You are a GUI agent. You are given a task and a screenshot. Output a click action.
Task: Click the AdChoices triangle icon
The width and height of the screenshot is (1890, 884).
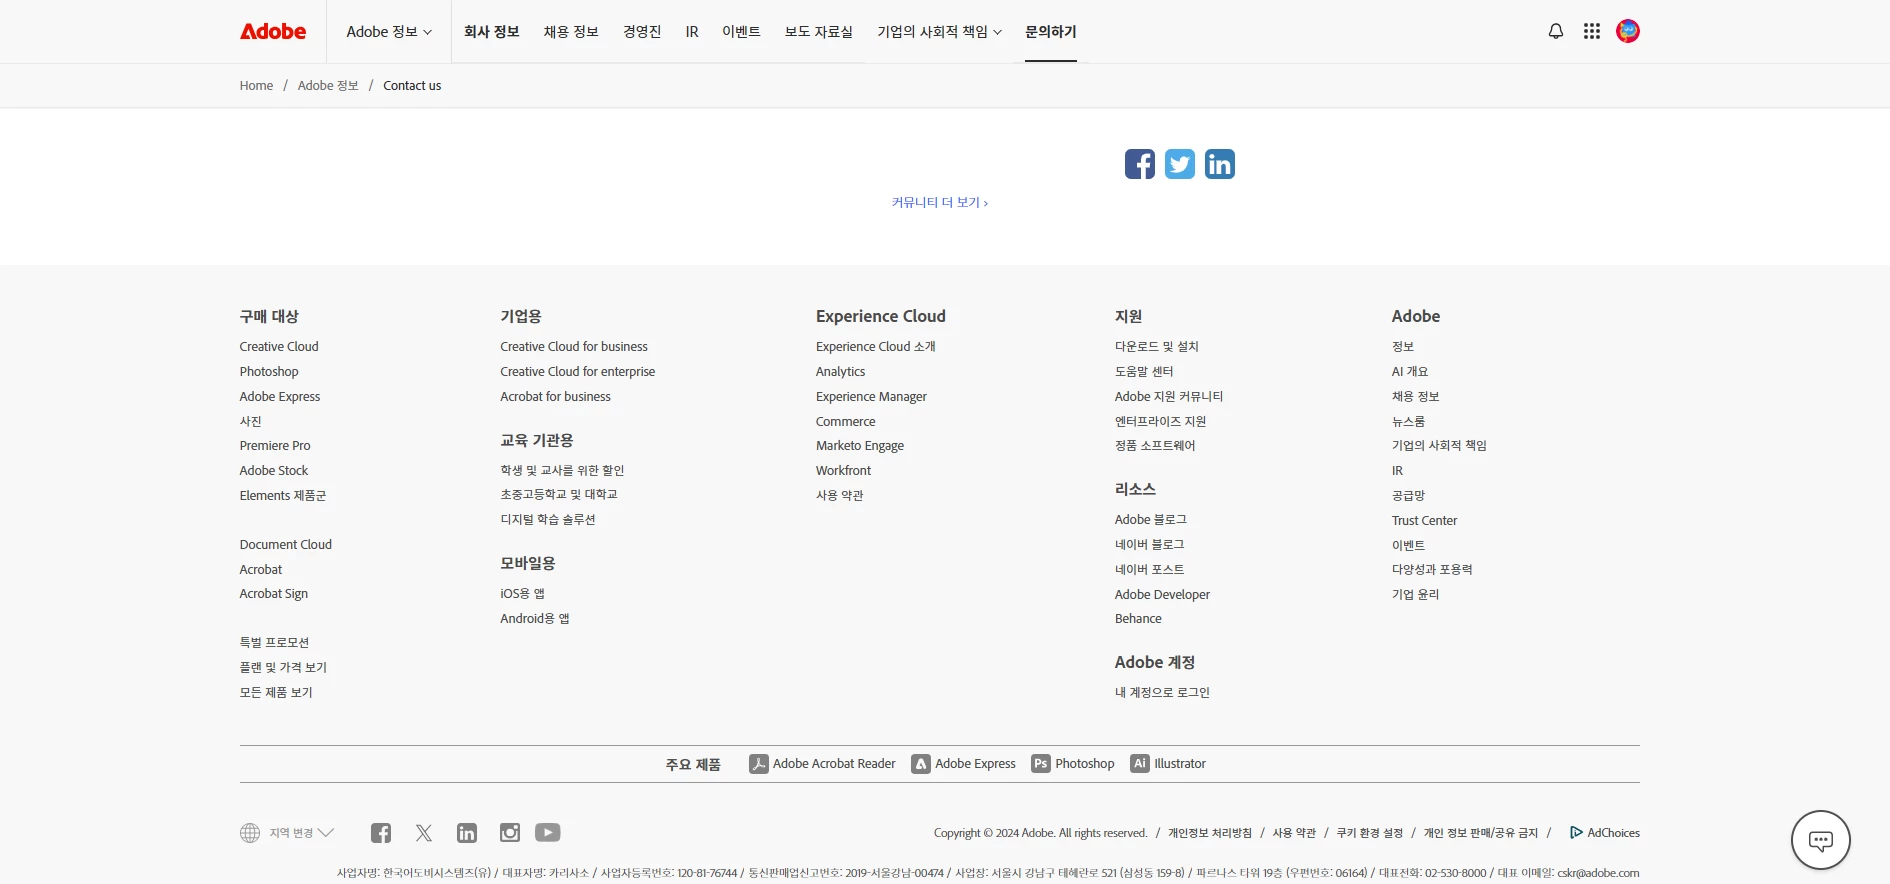[x=1576, y=833]
